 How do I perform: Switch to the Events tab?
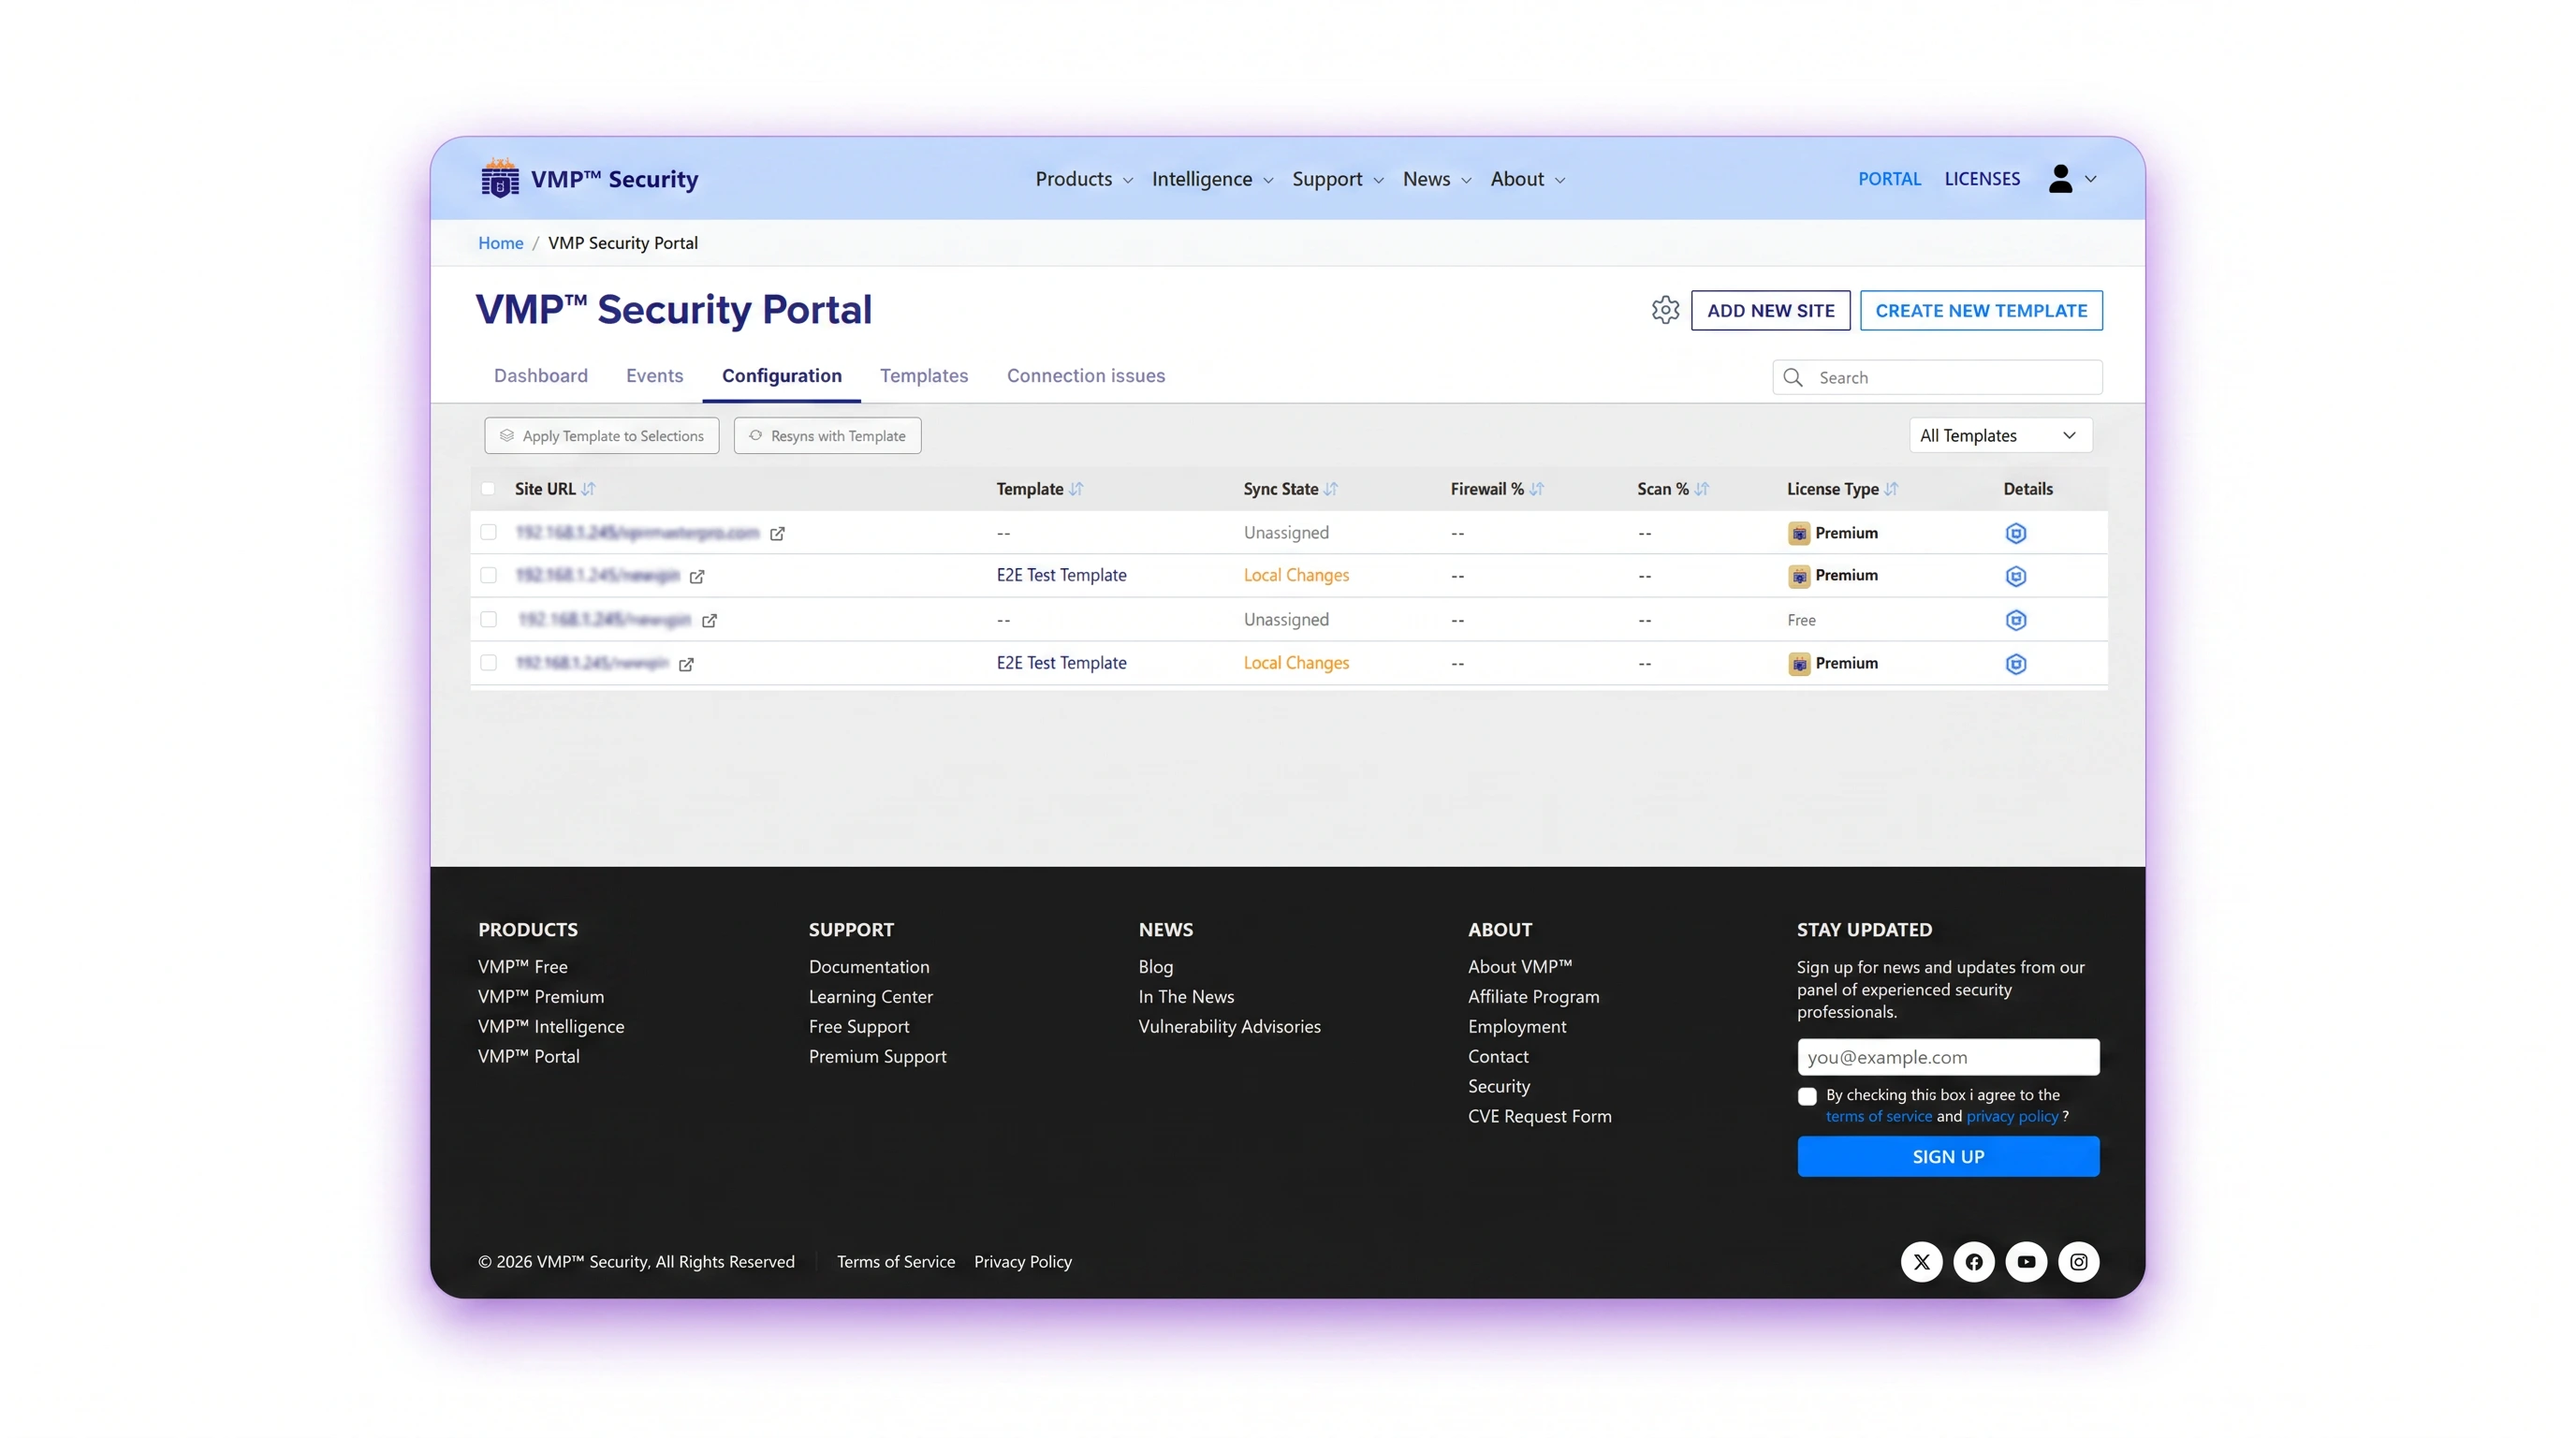[x=655, y=376]
